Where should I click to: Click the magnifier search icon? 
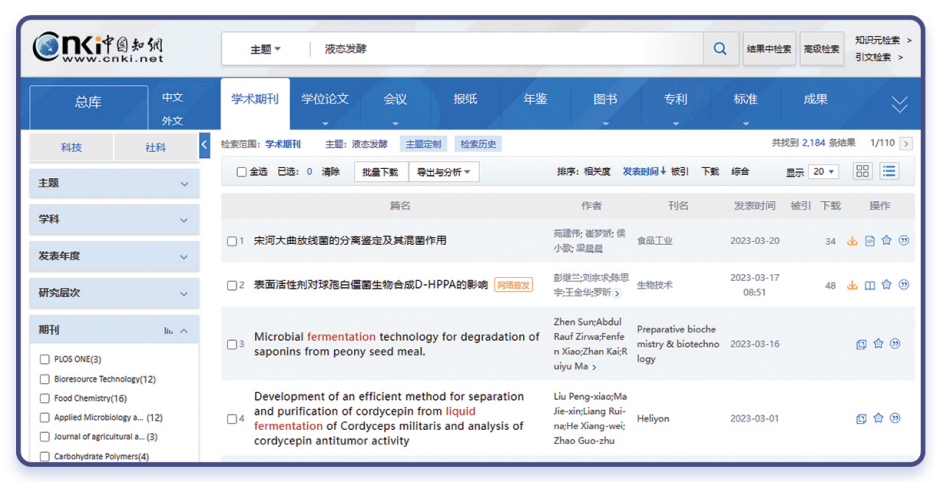click(720, 49)
